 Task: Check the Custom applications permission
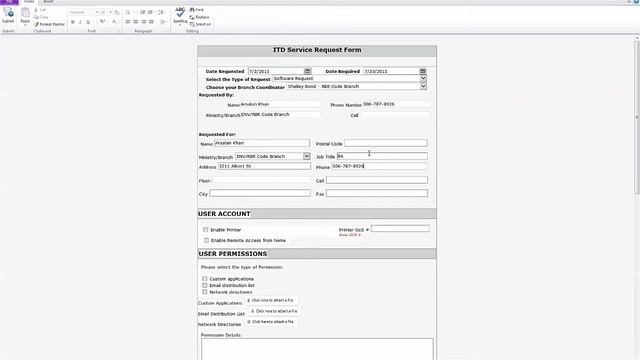tap(204, 279)
